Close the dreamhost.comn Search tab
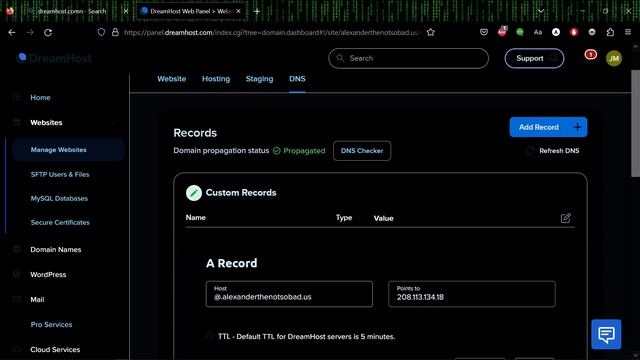The width and height of the screenshot is (640, 360). (126, 11)
